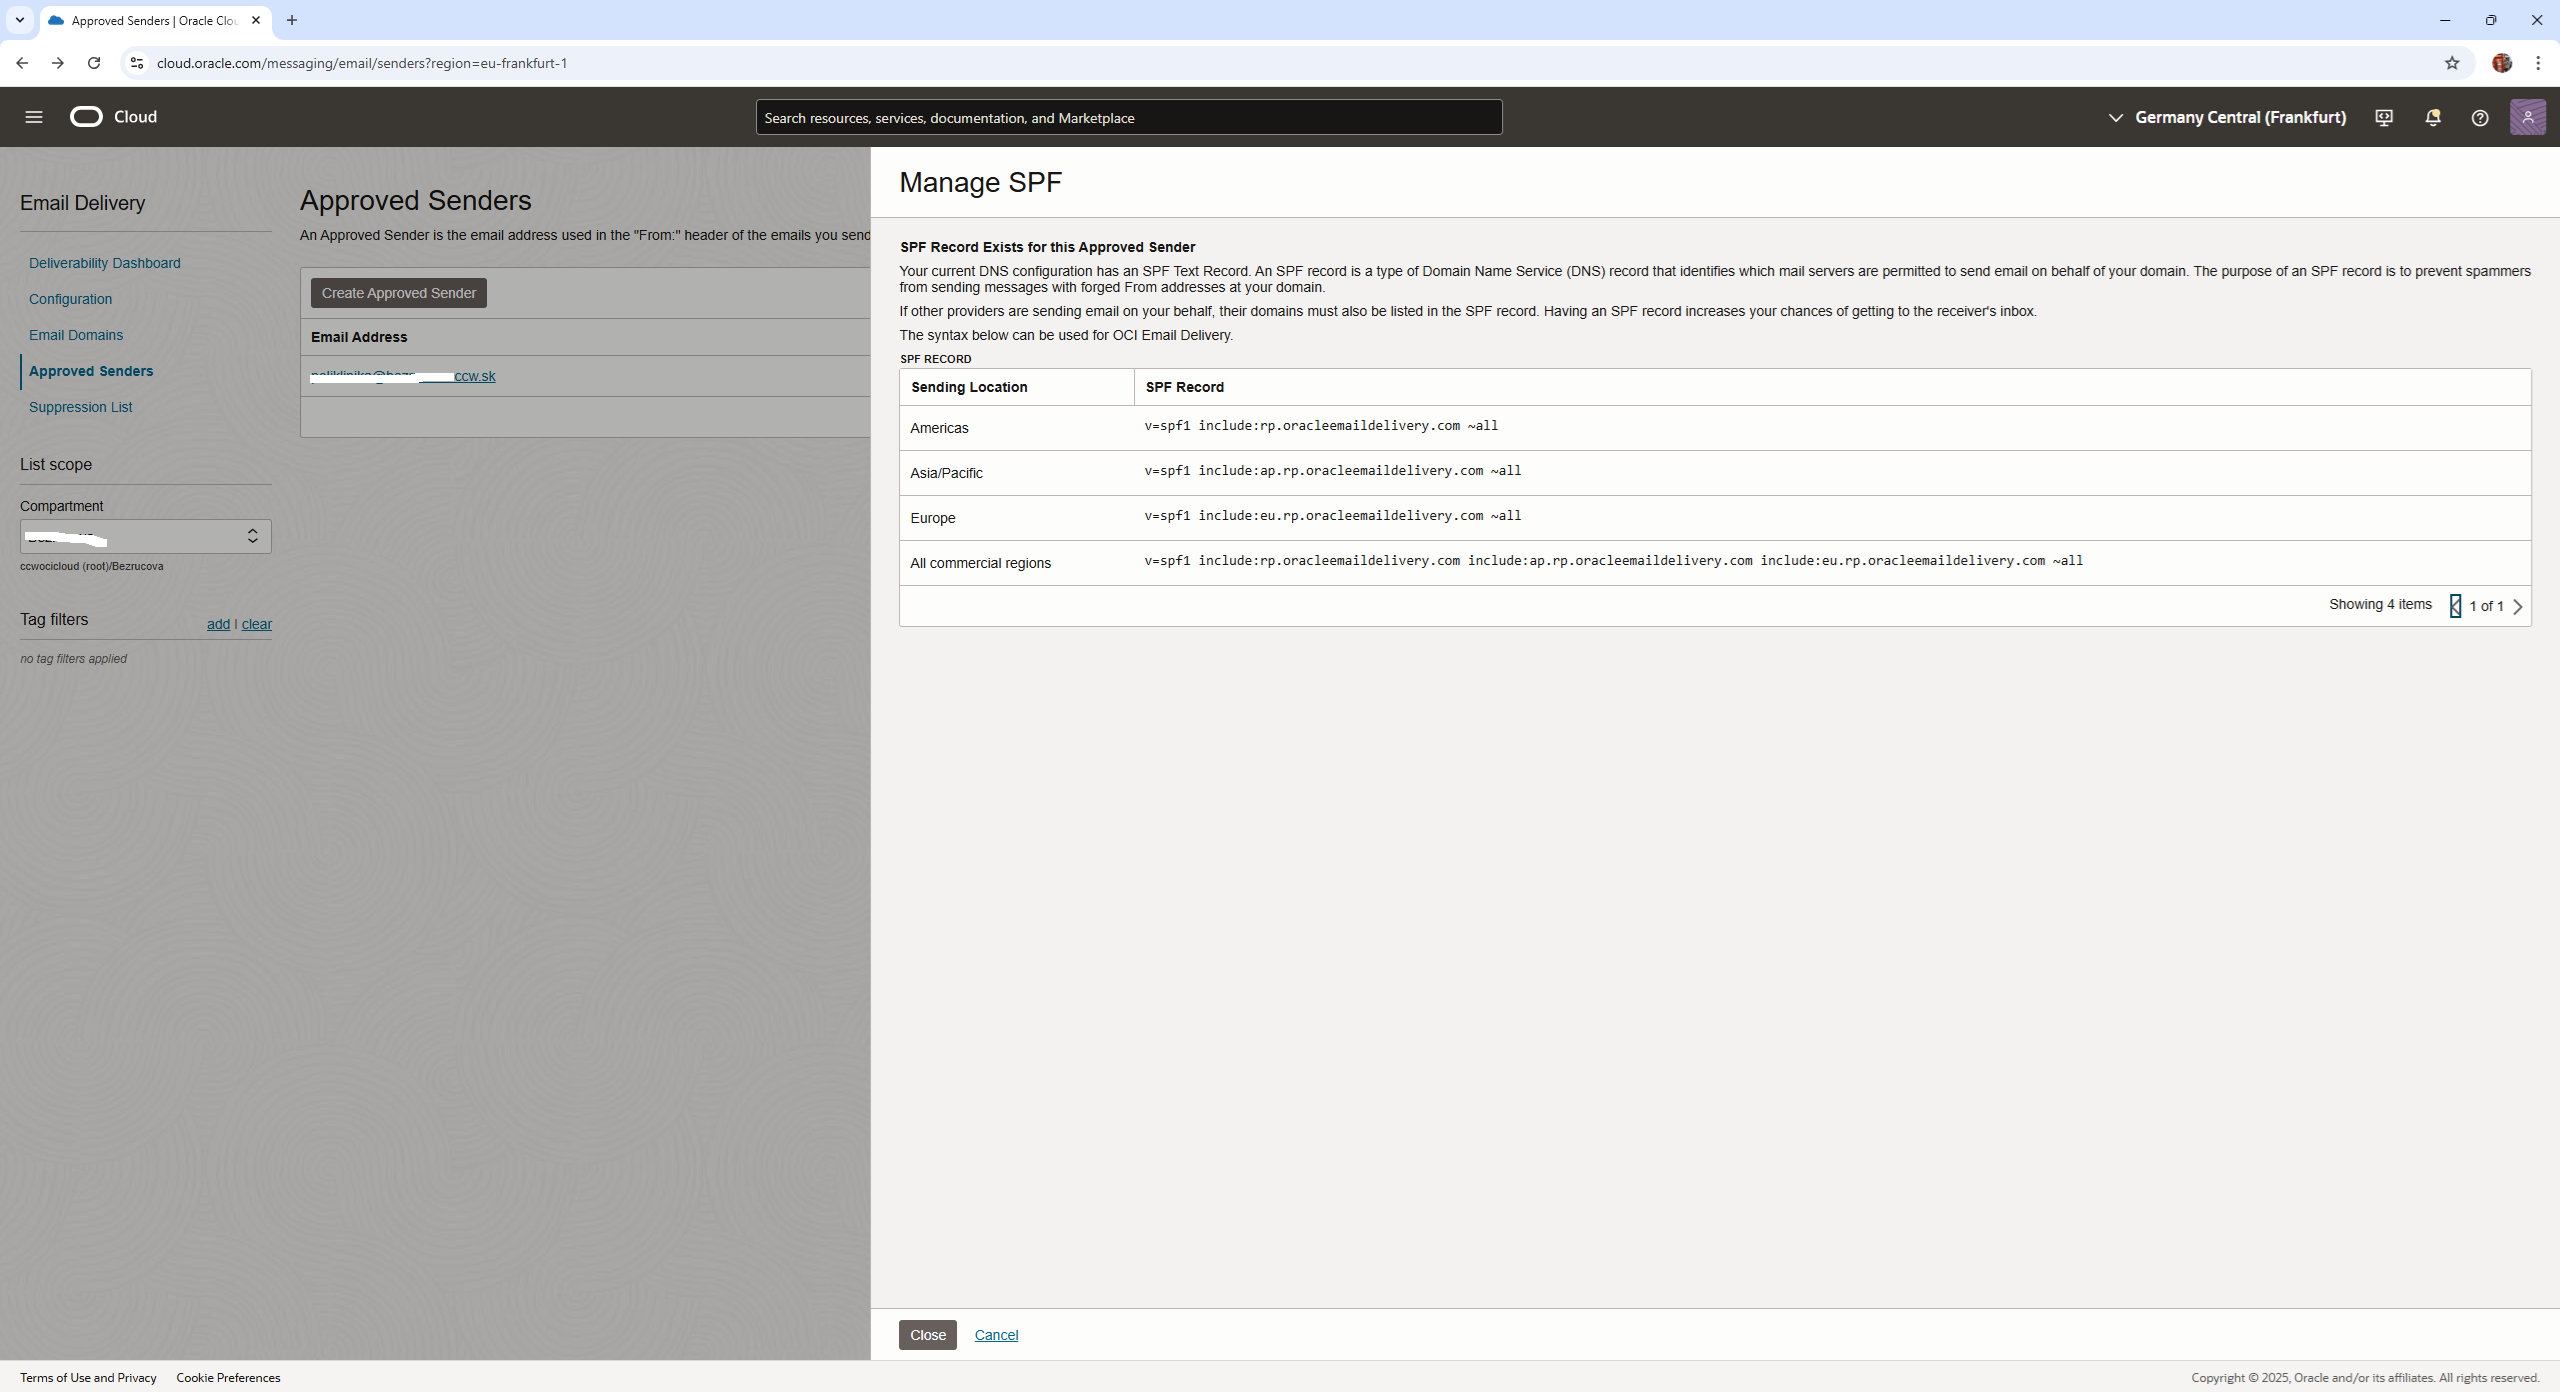Viewport: 2560px width, 1392px height.
Task: Click the All commercial regions SPF record
Action: pos(1614,561)
